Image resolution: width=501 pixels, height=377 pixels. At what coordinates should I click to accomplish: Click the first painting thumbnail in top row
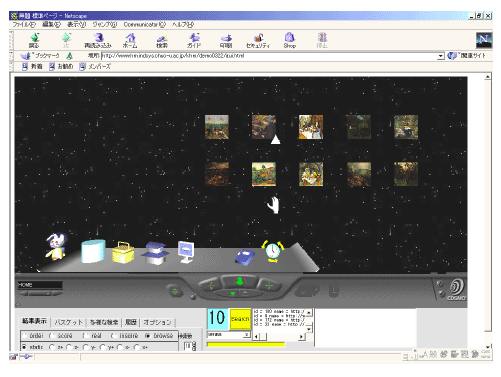[217, 127]
